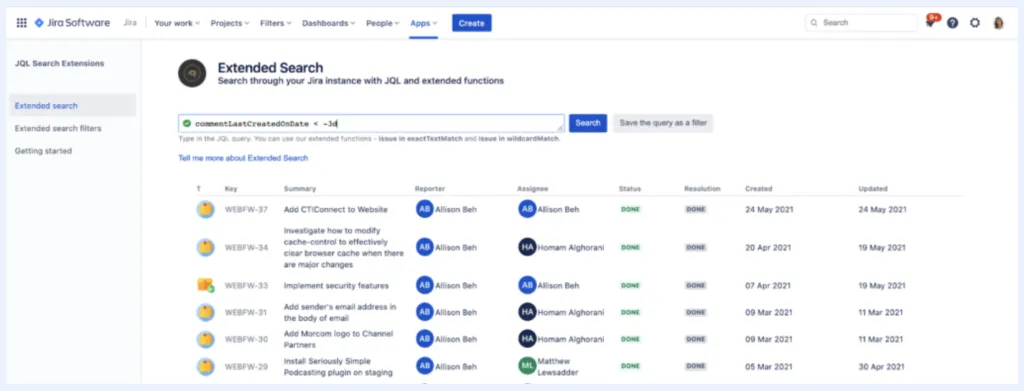The image size is (1024, 391).
Task: Click the issue type icon for WEBFW-34
Action: click(x=206, y=247)
